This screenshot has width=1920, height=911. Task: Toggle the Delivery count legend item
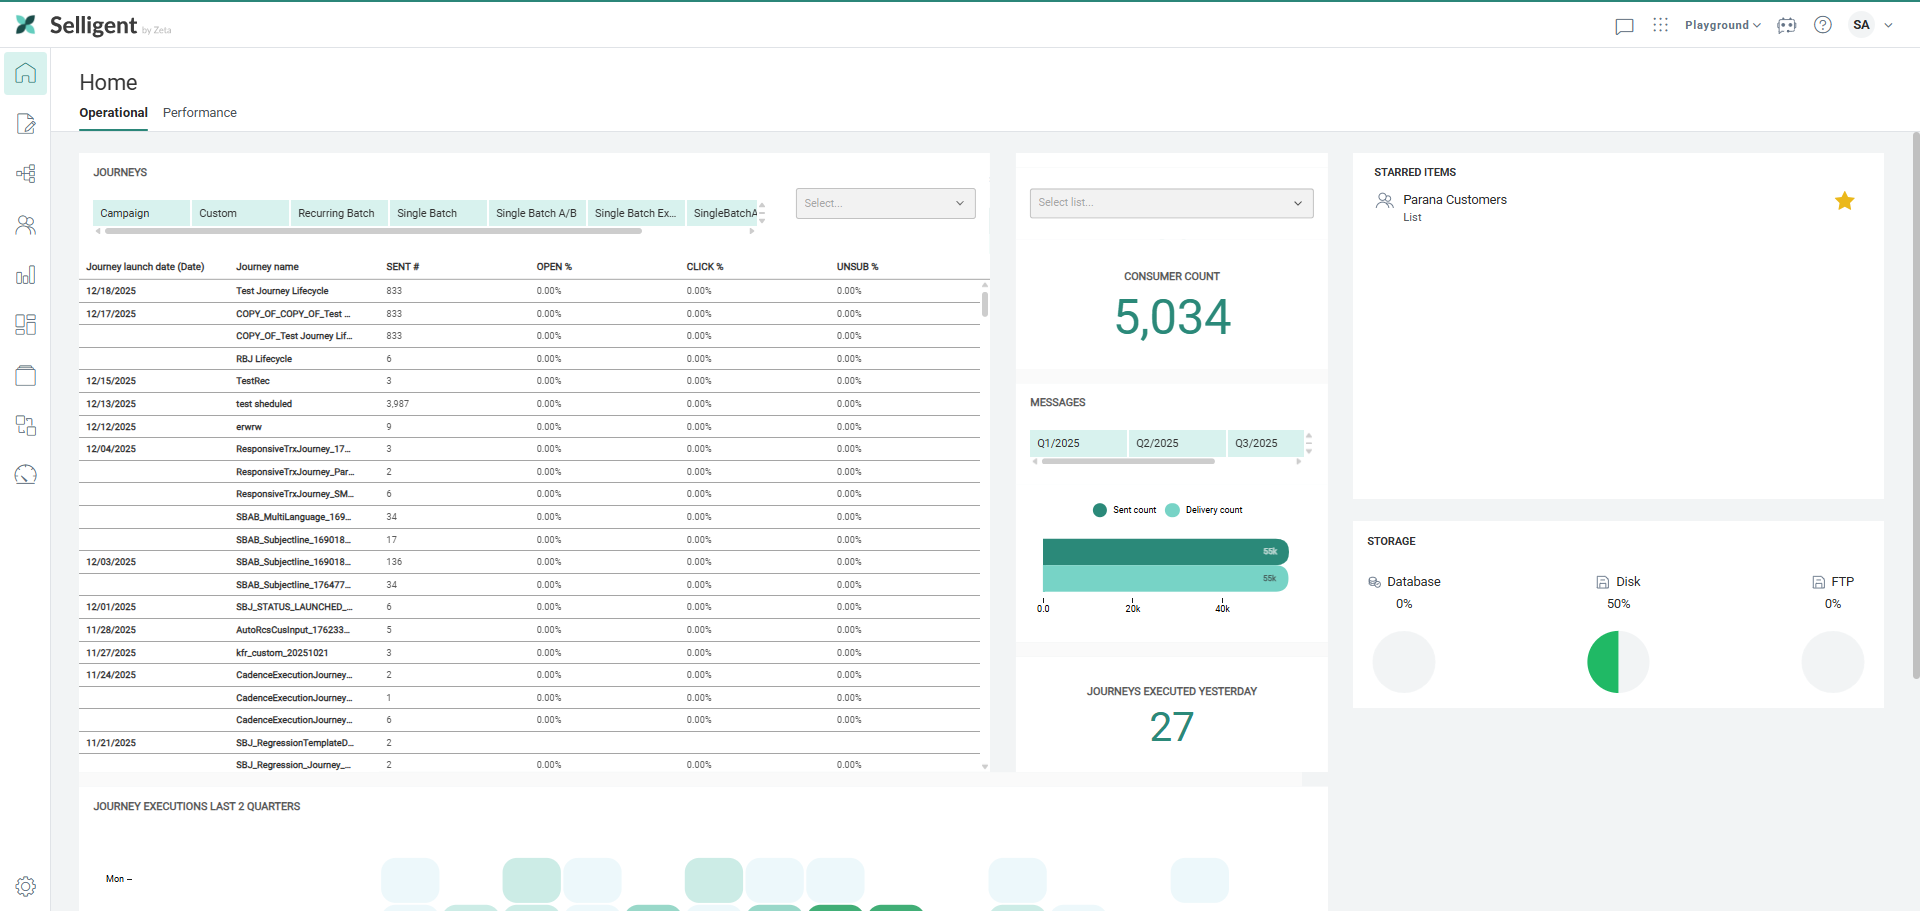click(1204, 510)
